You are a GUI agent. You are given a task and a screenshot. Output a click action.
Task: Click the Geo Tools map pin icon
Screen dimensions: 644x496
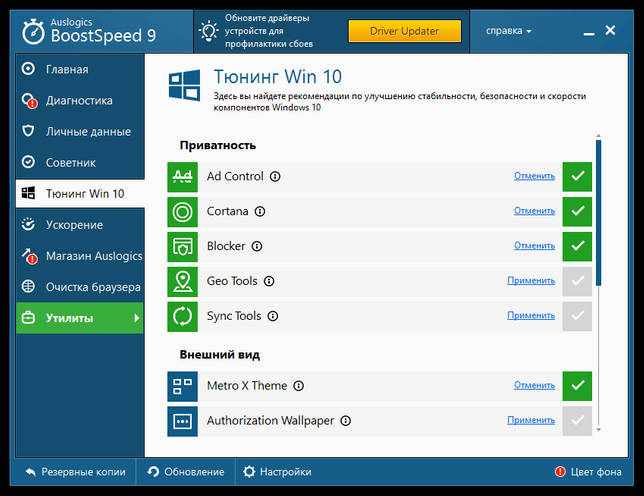182,281
